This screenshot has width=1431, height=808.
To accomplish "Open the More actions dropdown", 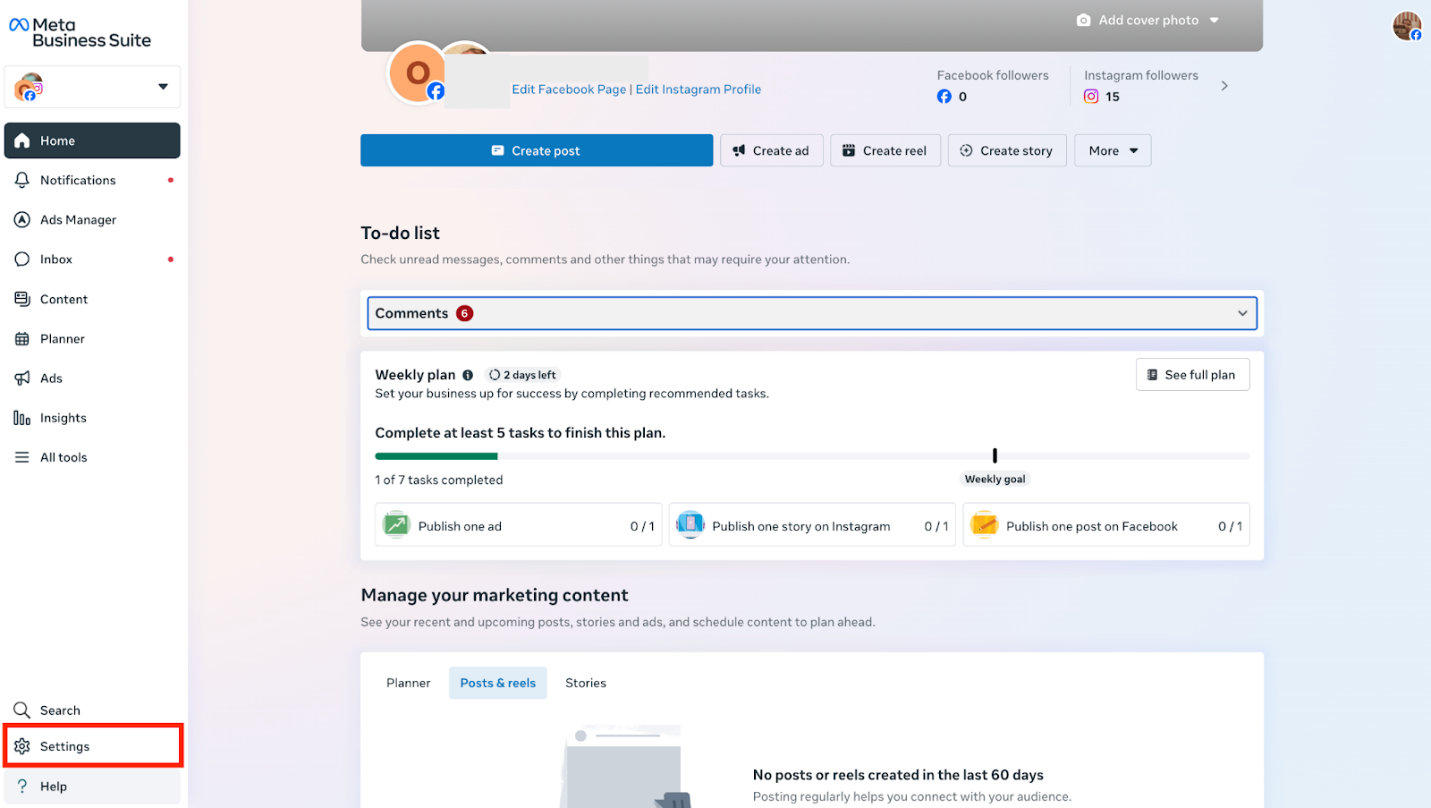I will coord(1112,150).
